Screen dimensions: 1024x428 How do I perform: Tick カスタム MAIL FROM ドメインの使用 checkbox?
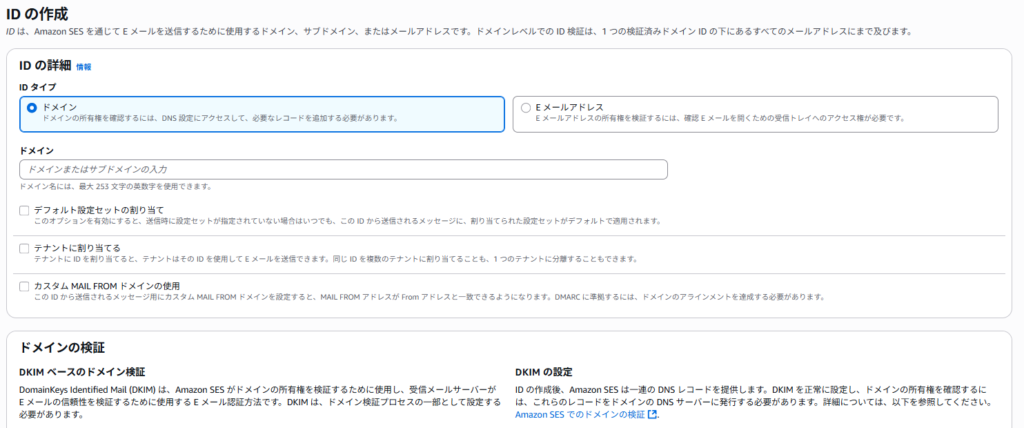click(25, 286)
